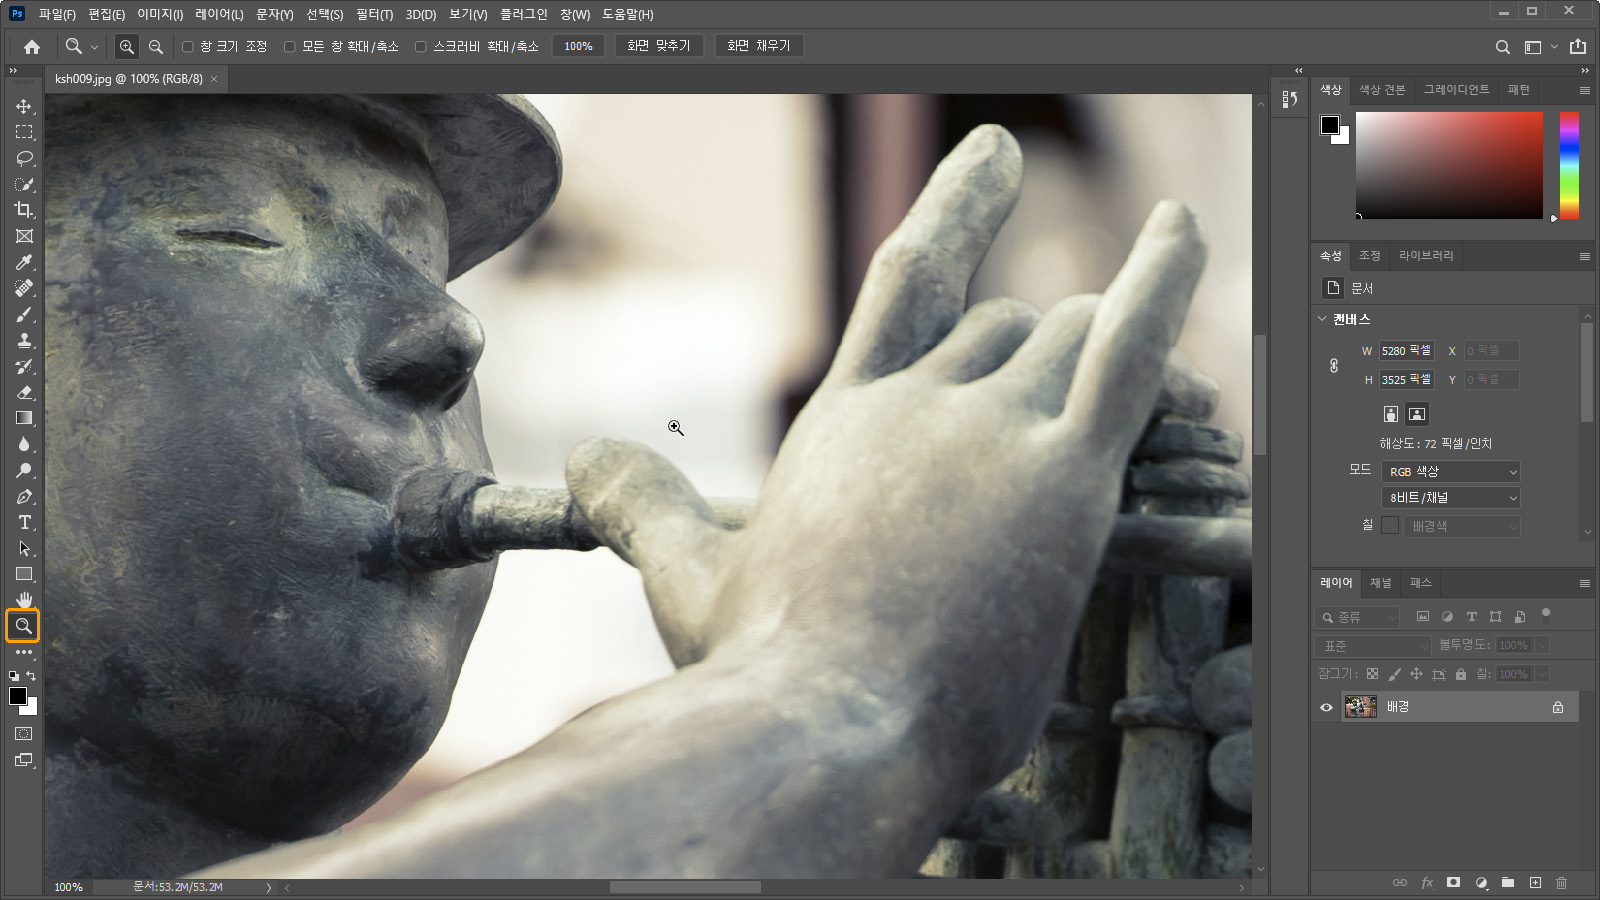Open the 이미지(I) menu
Screen dimensions: 1600x900
click(x=160, y=14)
